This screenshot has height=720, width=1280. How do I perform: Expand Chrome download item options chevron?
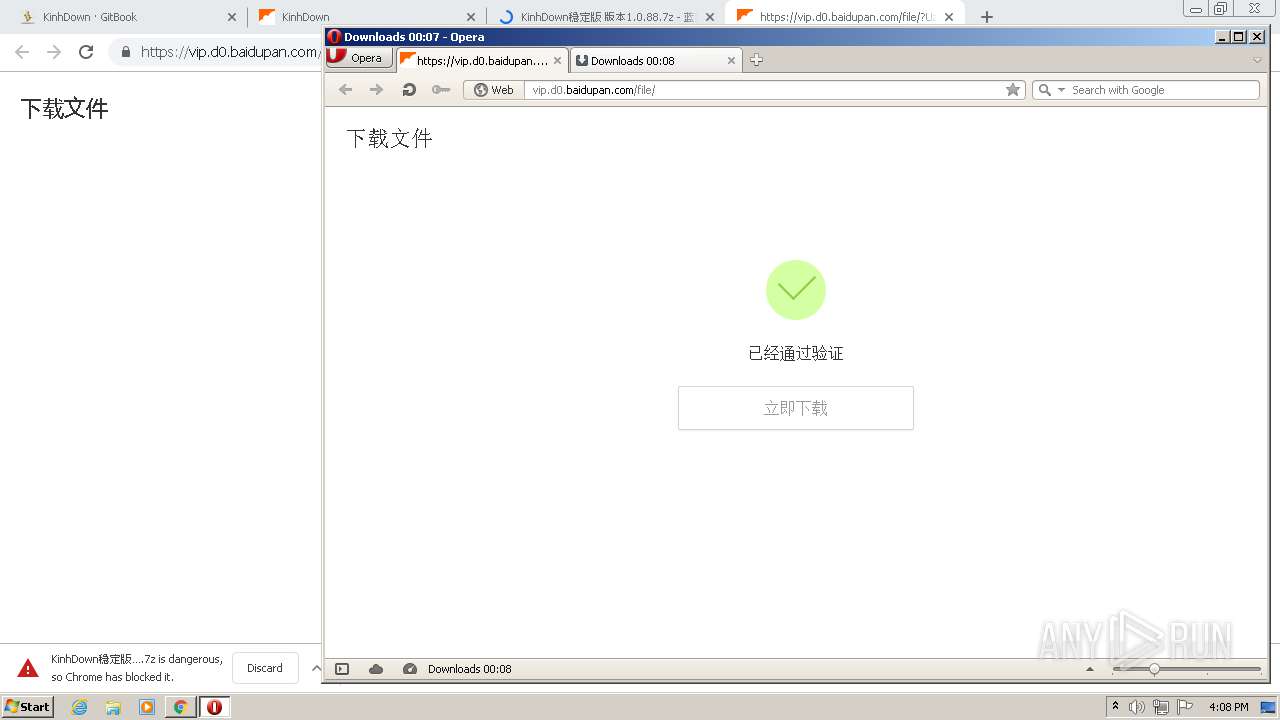(x=316, y=668)
